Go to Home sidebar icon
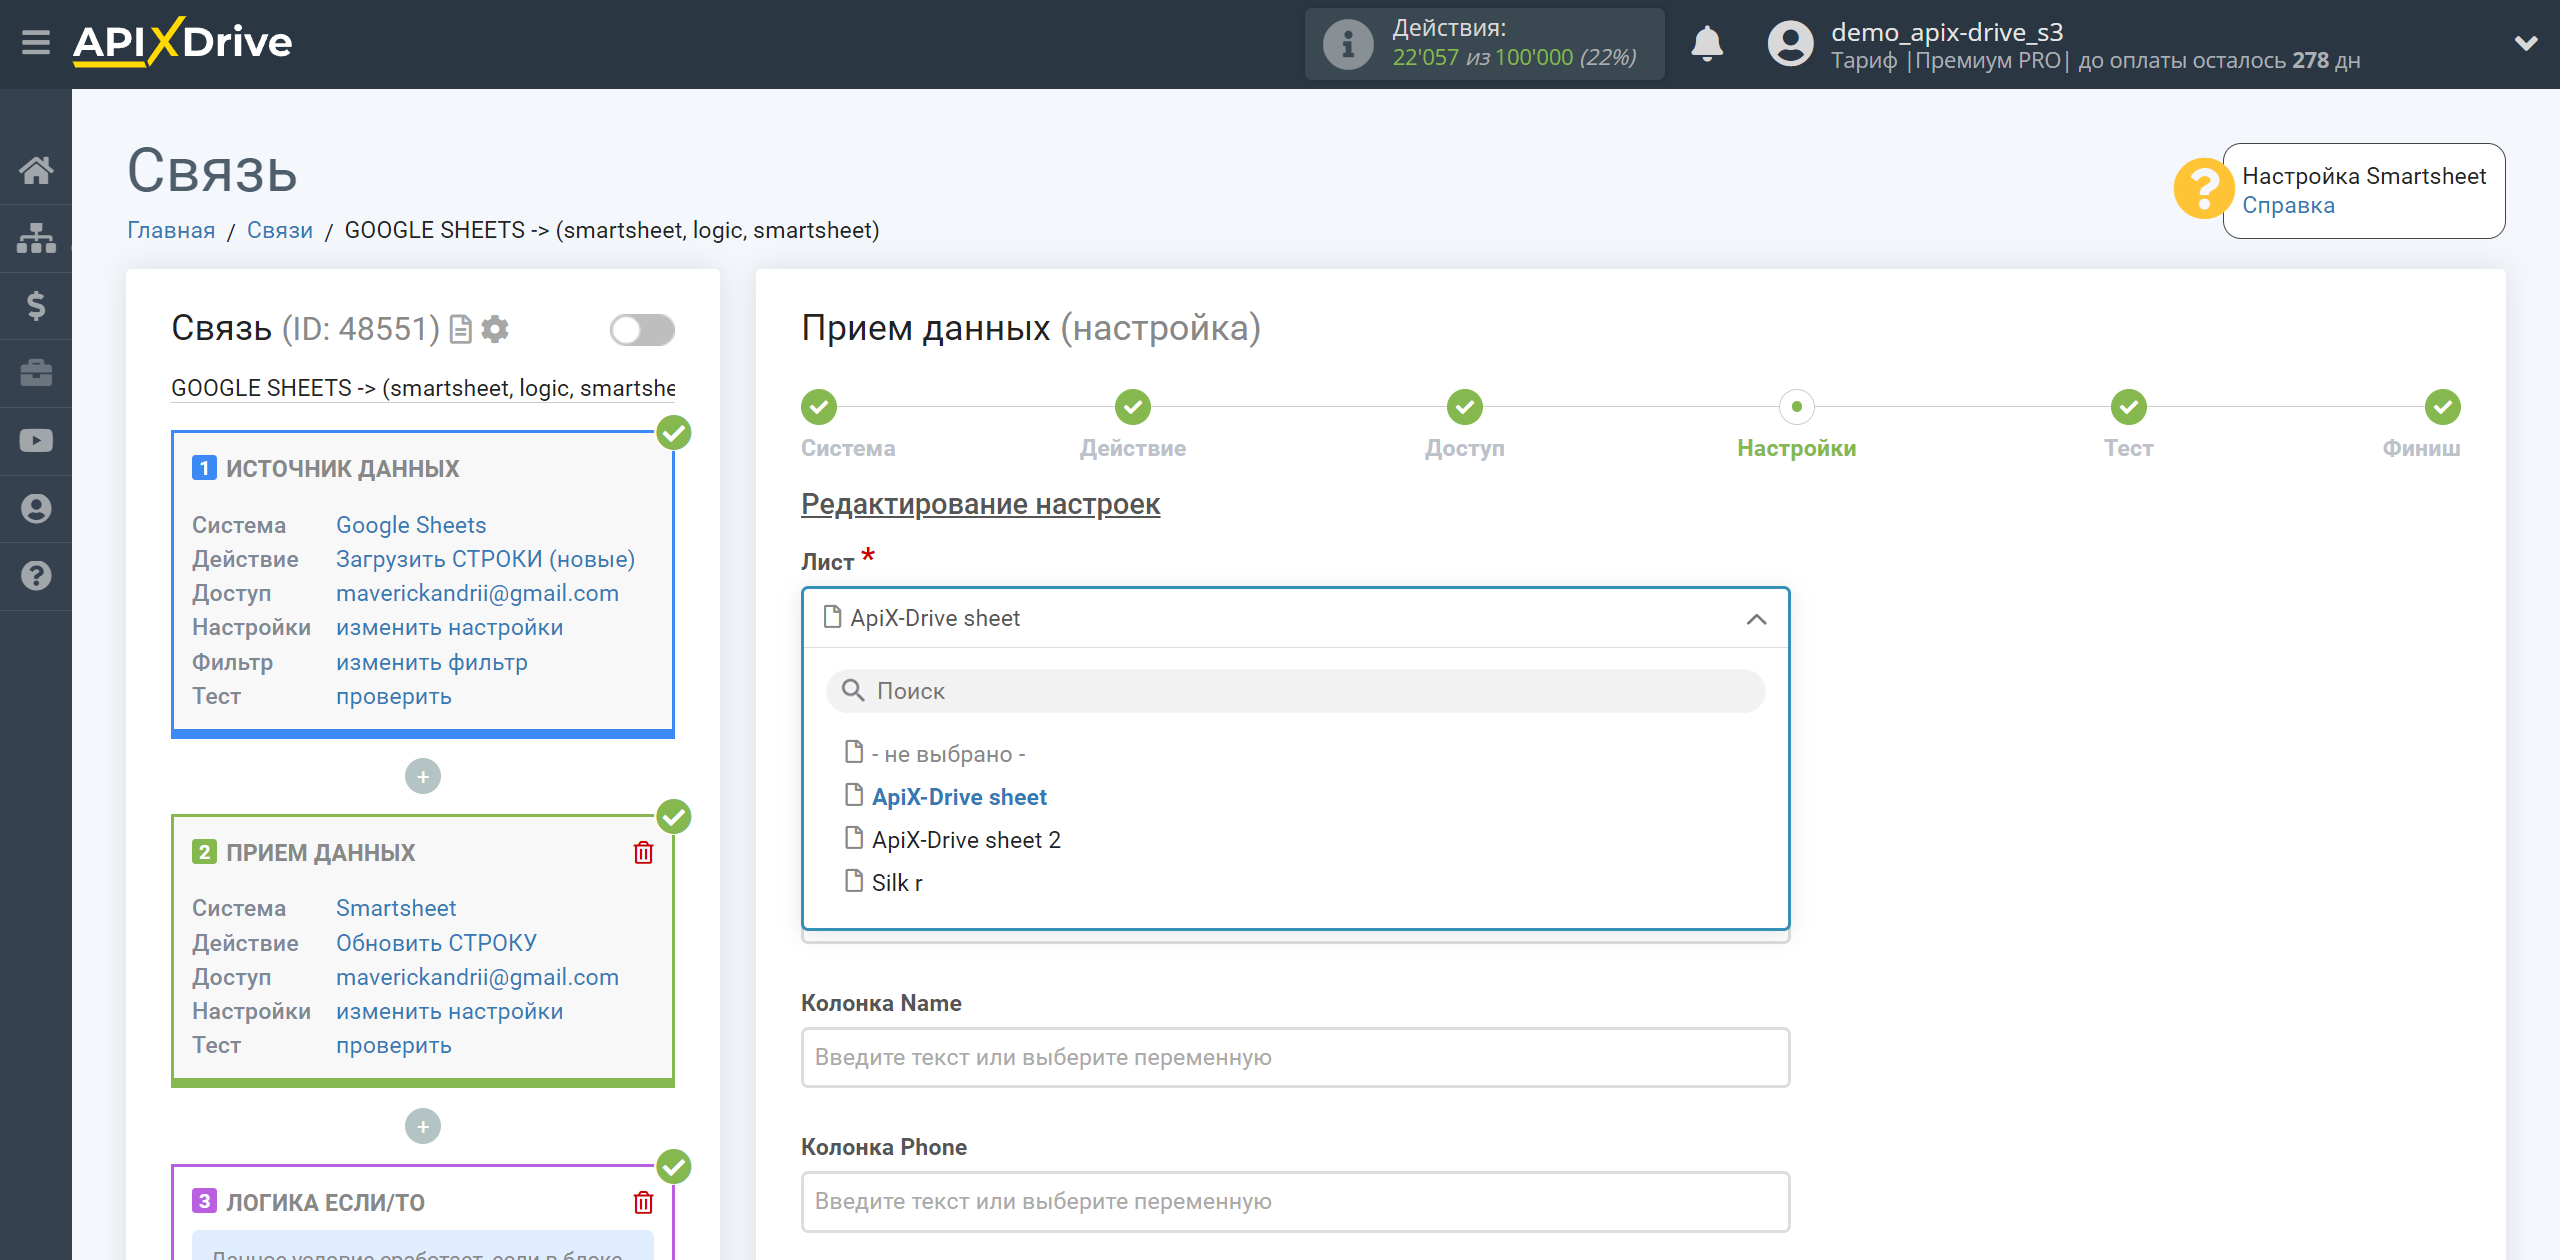 pos(36,170)
